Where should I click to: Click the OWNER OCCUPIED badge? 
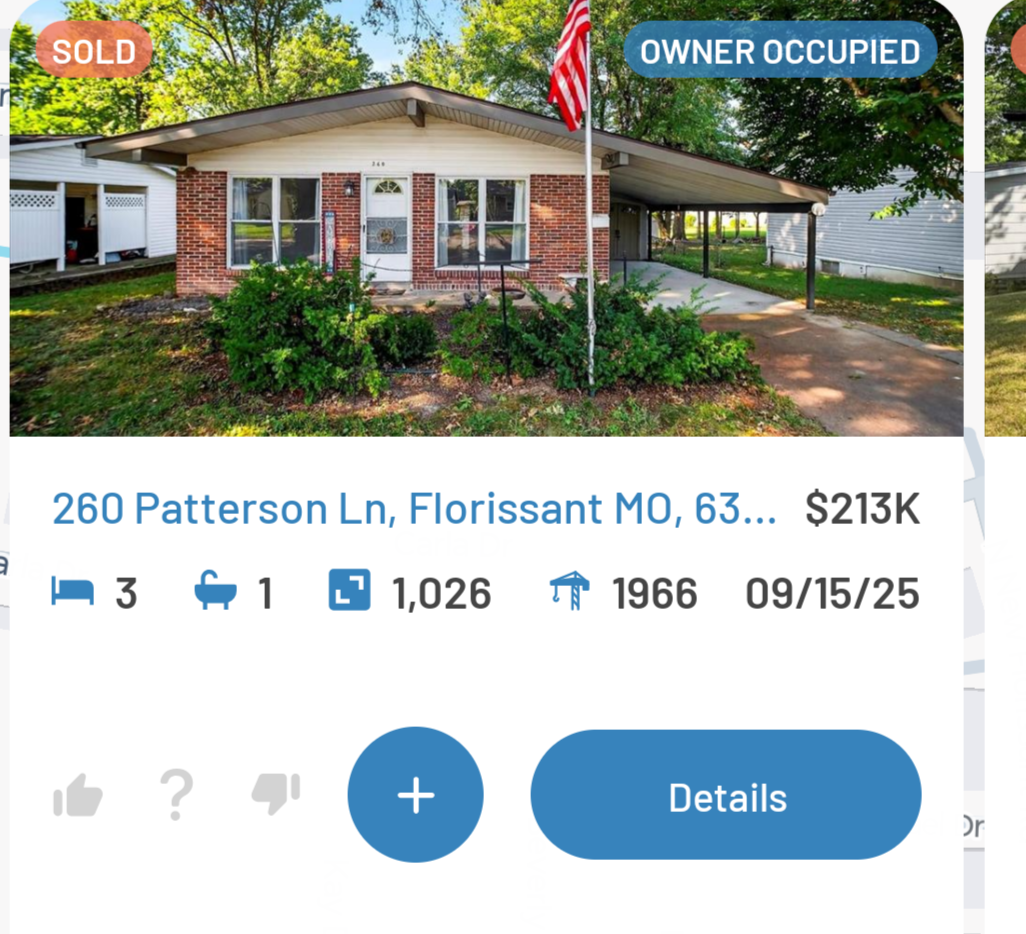(x=780, y=50)
